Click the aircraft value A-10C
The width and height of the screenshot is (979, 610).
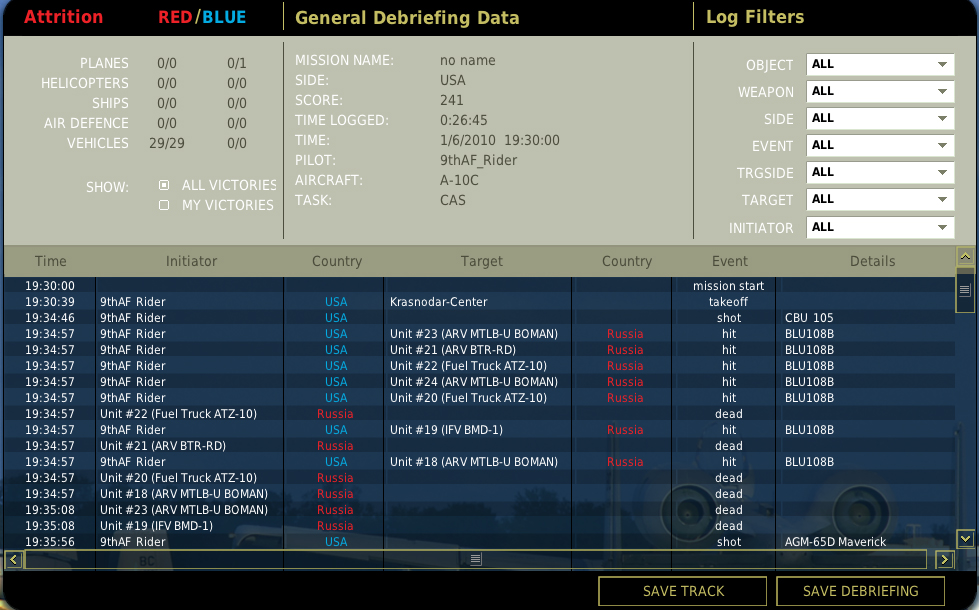[459, 180]
